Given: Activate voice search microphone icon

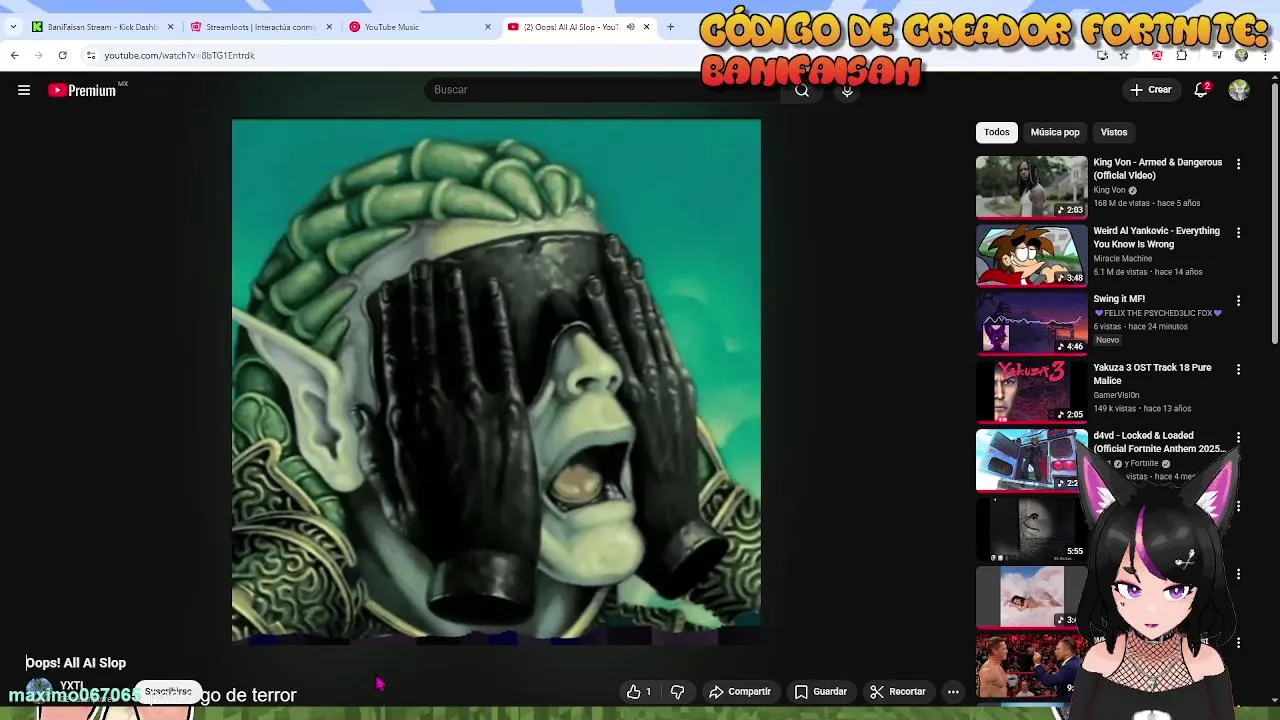Looking at the screenshot, I should pos(847,90).
